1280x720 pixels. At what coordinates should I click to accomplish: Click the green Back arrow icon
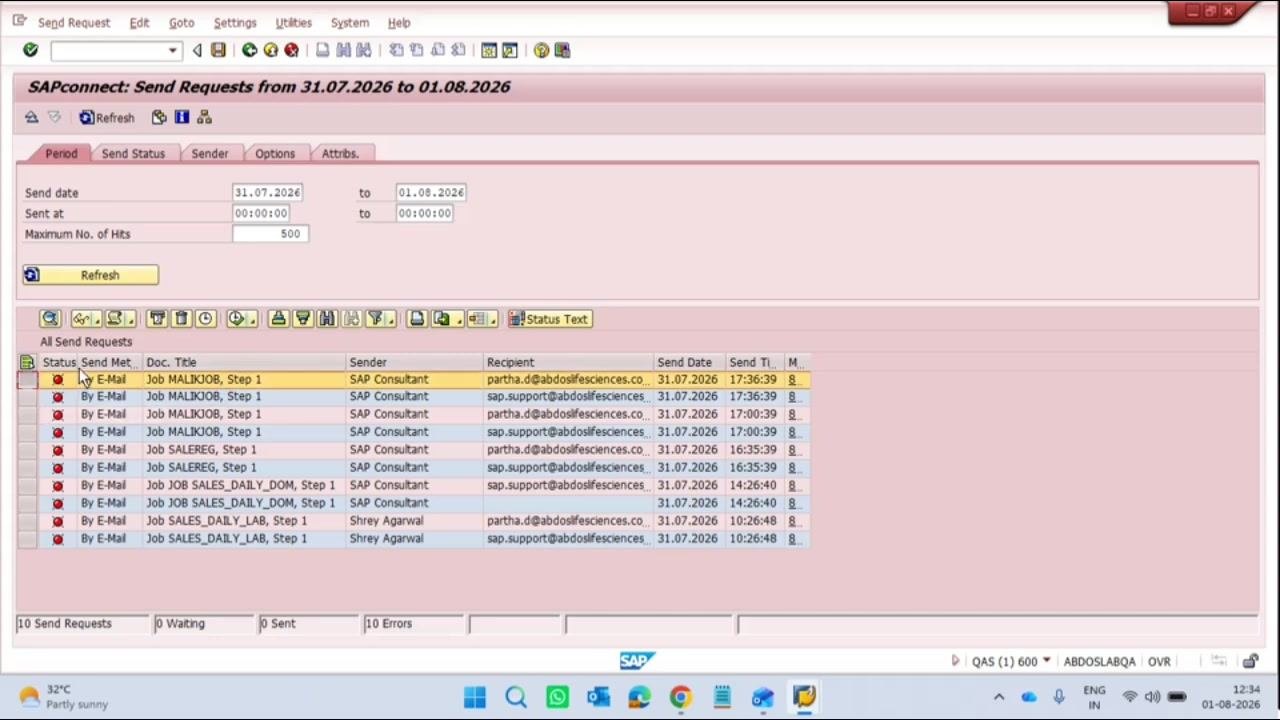coord(249,50)
